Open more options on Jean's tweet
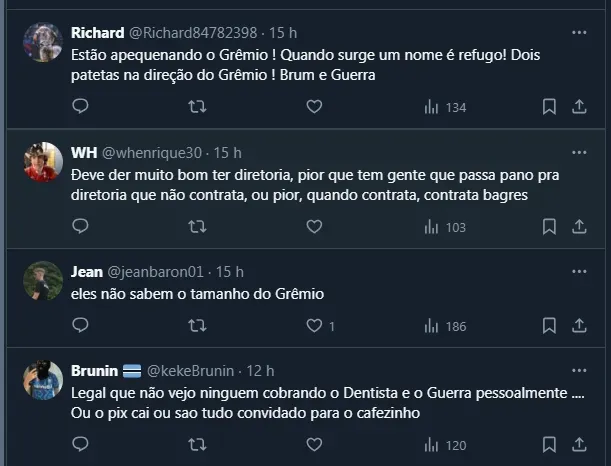The height and width of the screenshot is (466, 611). 579,272
